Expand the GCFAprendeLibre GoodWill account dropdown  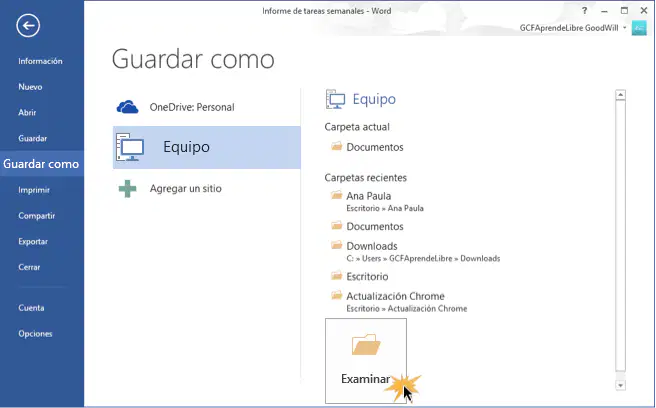point(625,28)
